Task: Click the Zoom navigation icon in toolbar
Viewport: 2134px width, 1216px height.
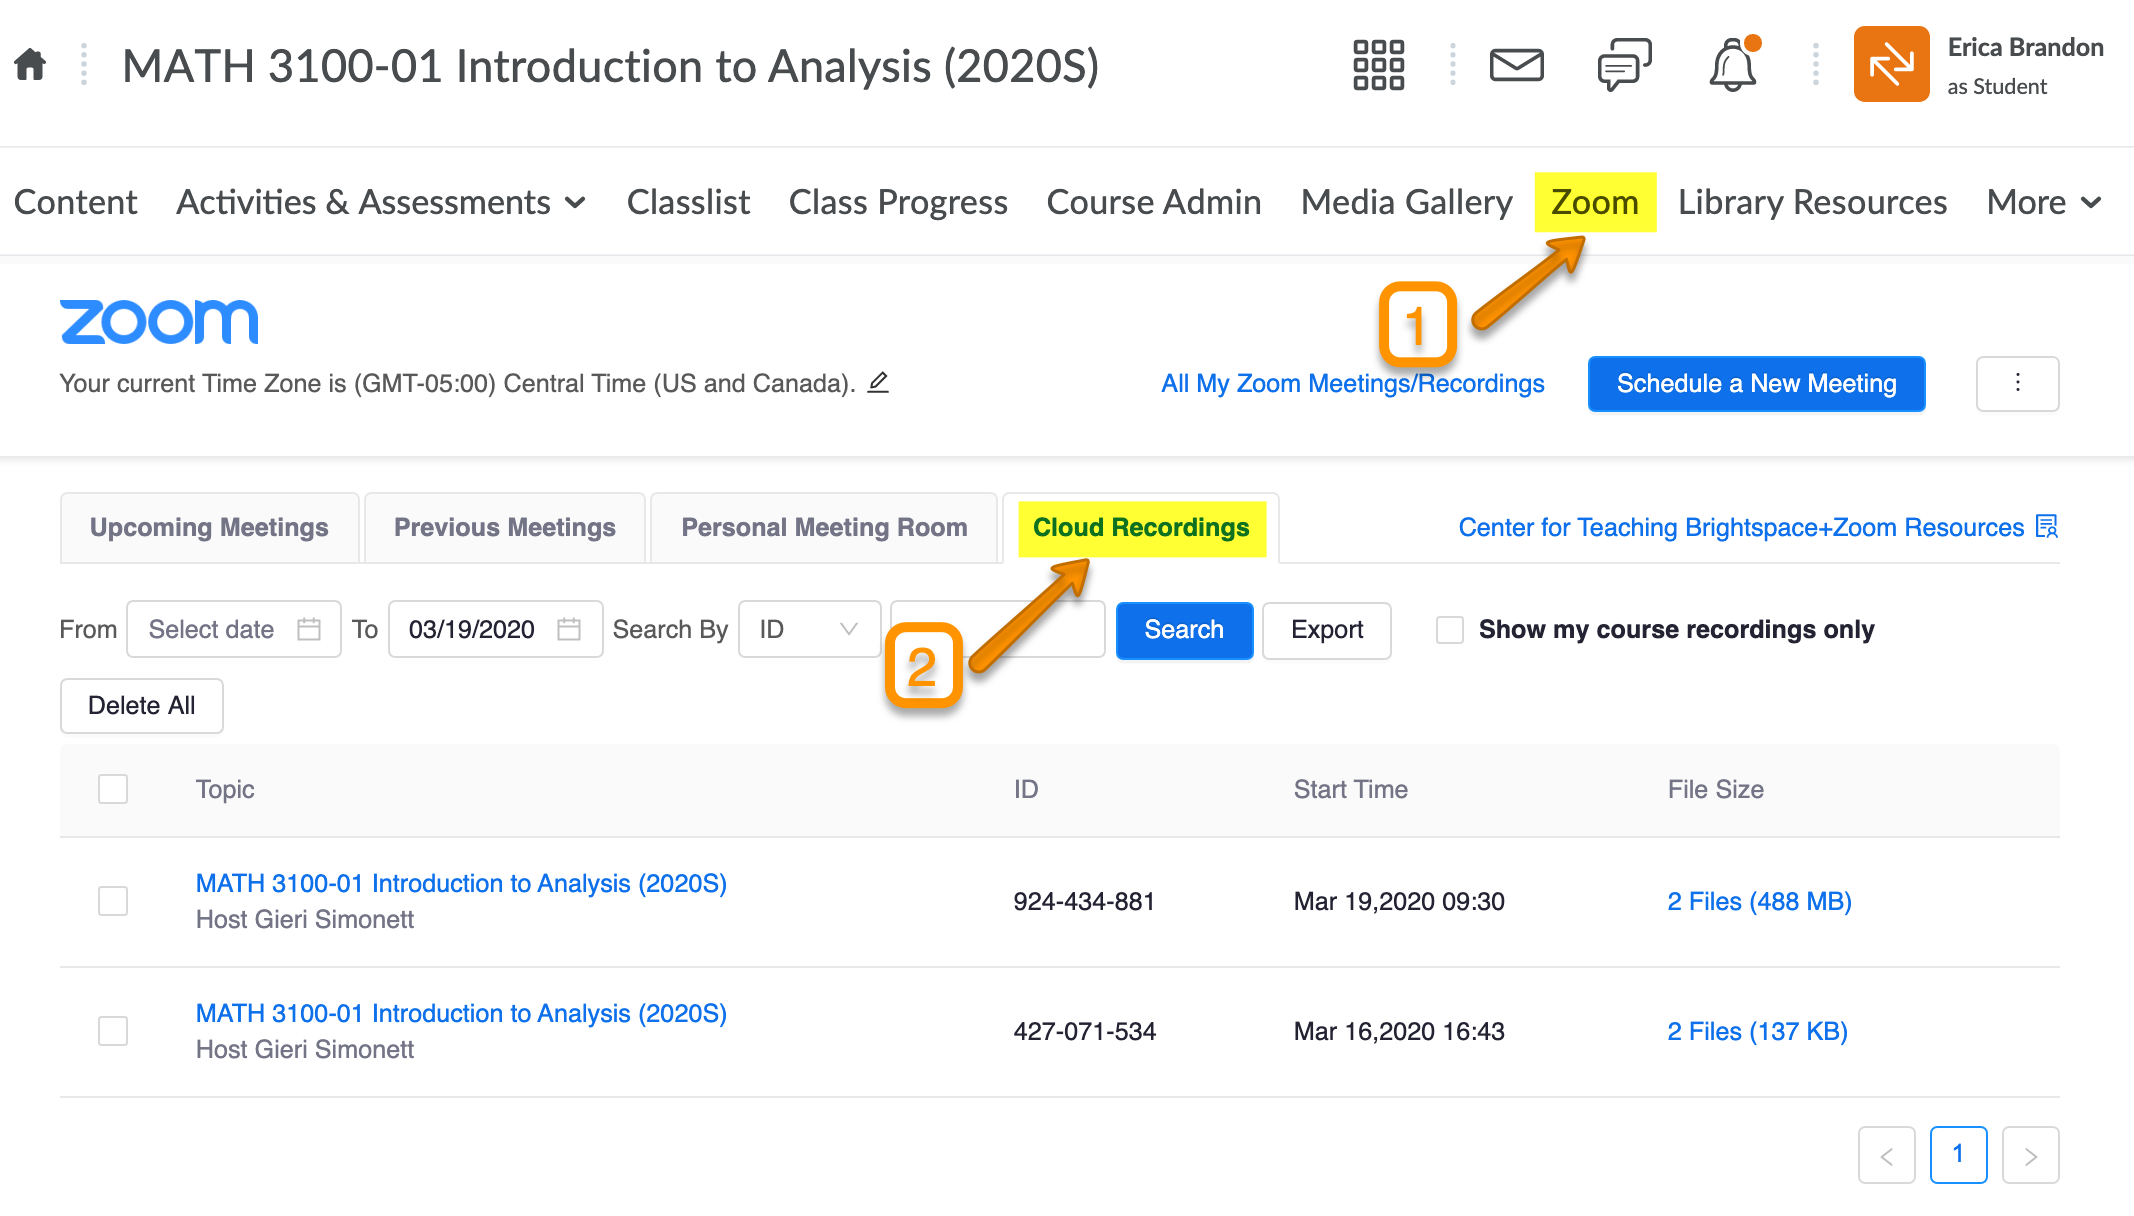Action: [x=1595, y=202]
